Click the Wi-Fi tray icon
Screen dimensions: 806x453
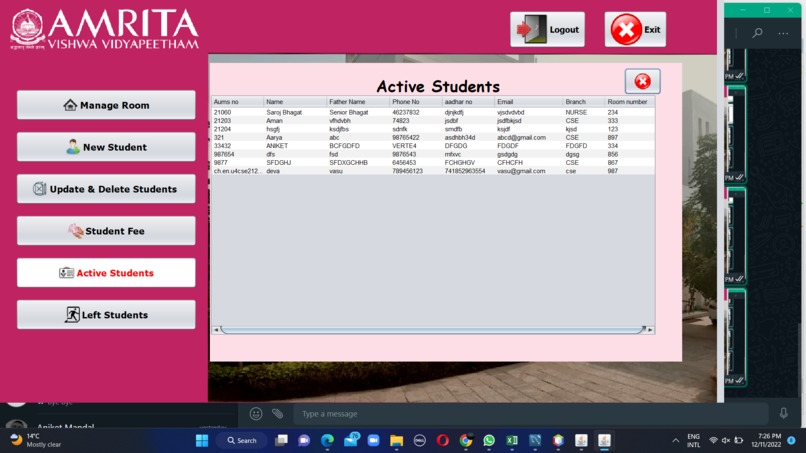[713, 441]
